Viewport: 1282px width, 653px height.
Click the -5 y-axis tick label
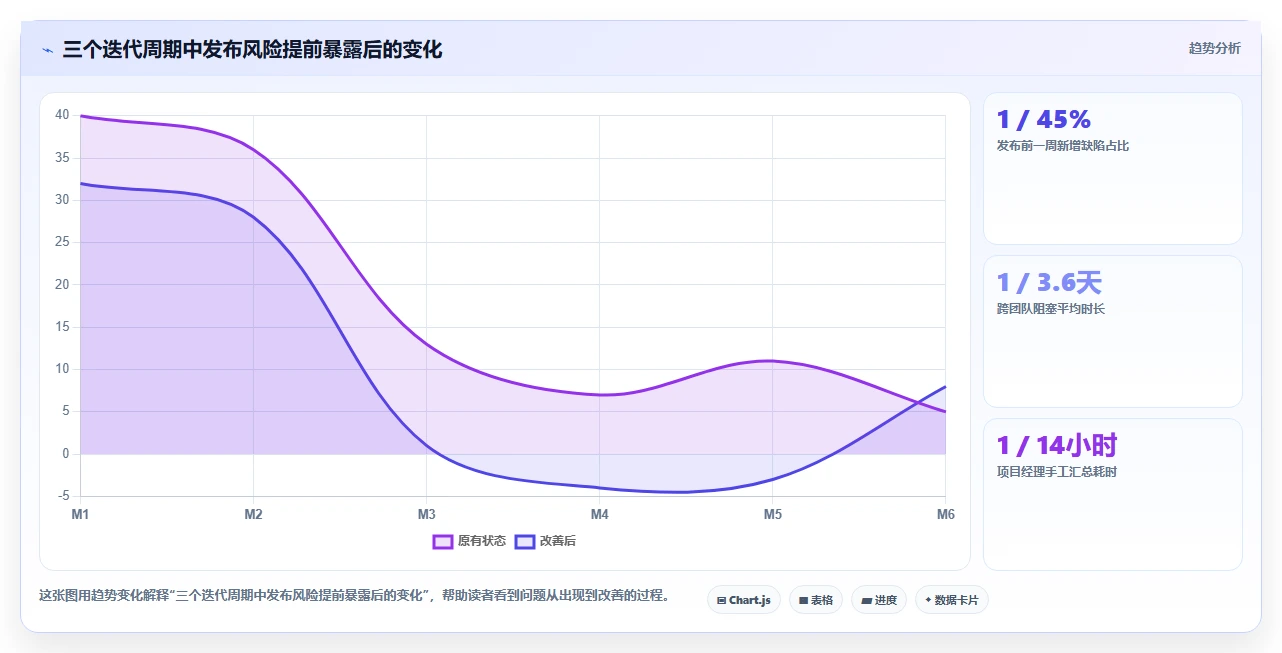click(x=63, y=496)
